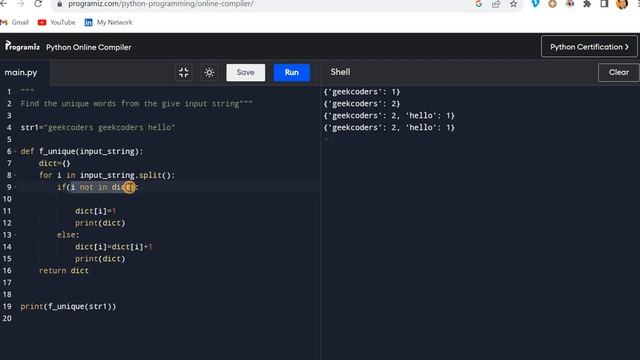Open the LinkedIn My Network bookmark
The width and height of the screenshot is (640, 360).
(x=109, y=22)
